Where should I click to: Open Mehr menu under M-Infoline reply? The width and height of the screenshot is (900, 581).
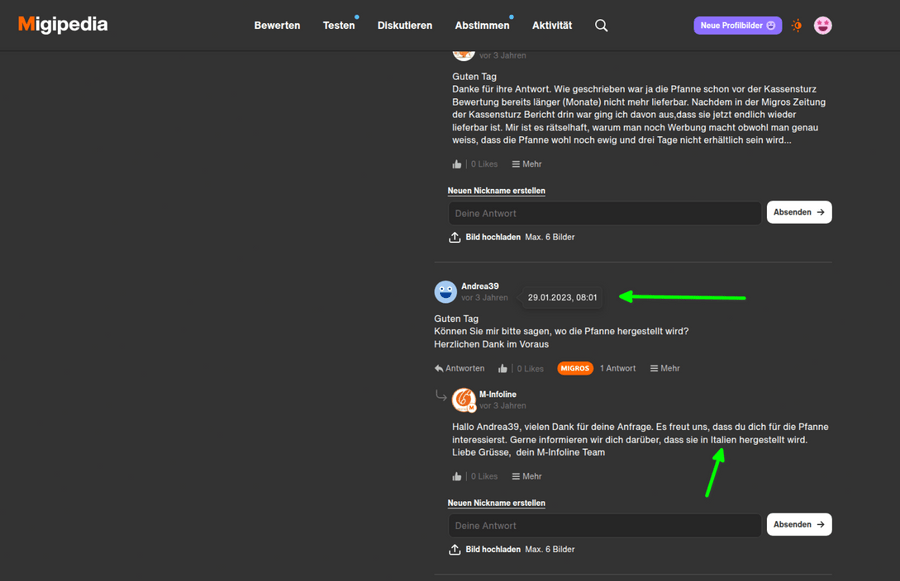pos(527,476)
